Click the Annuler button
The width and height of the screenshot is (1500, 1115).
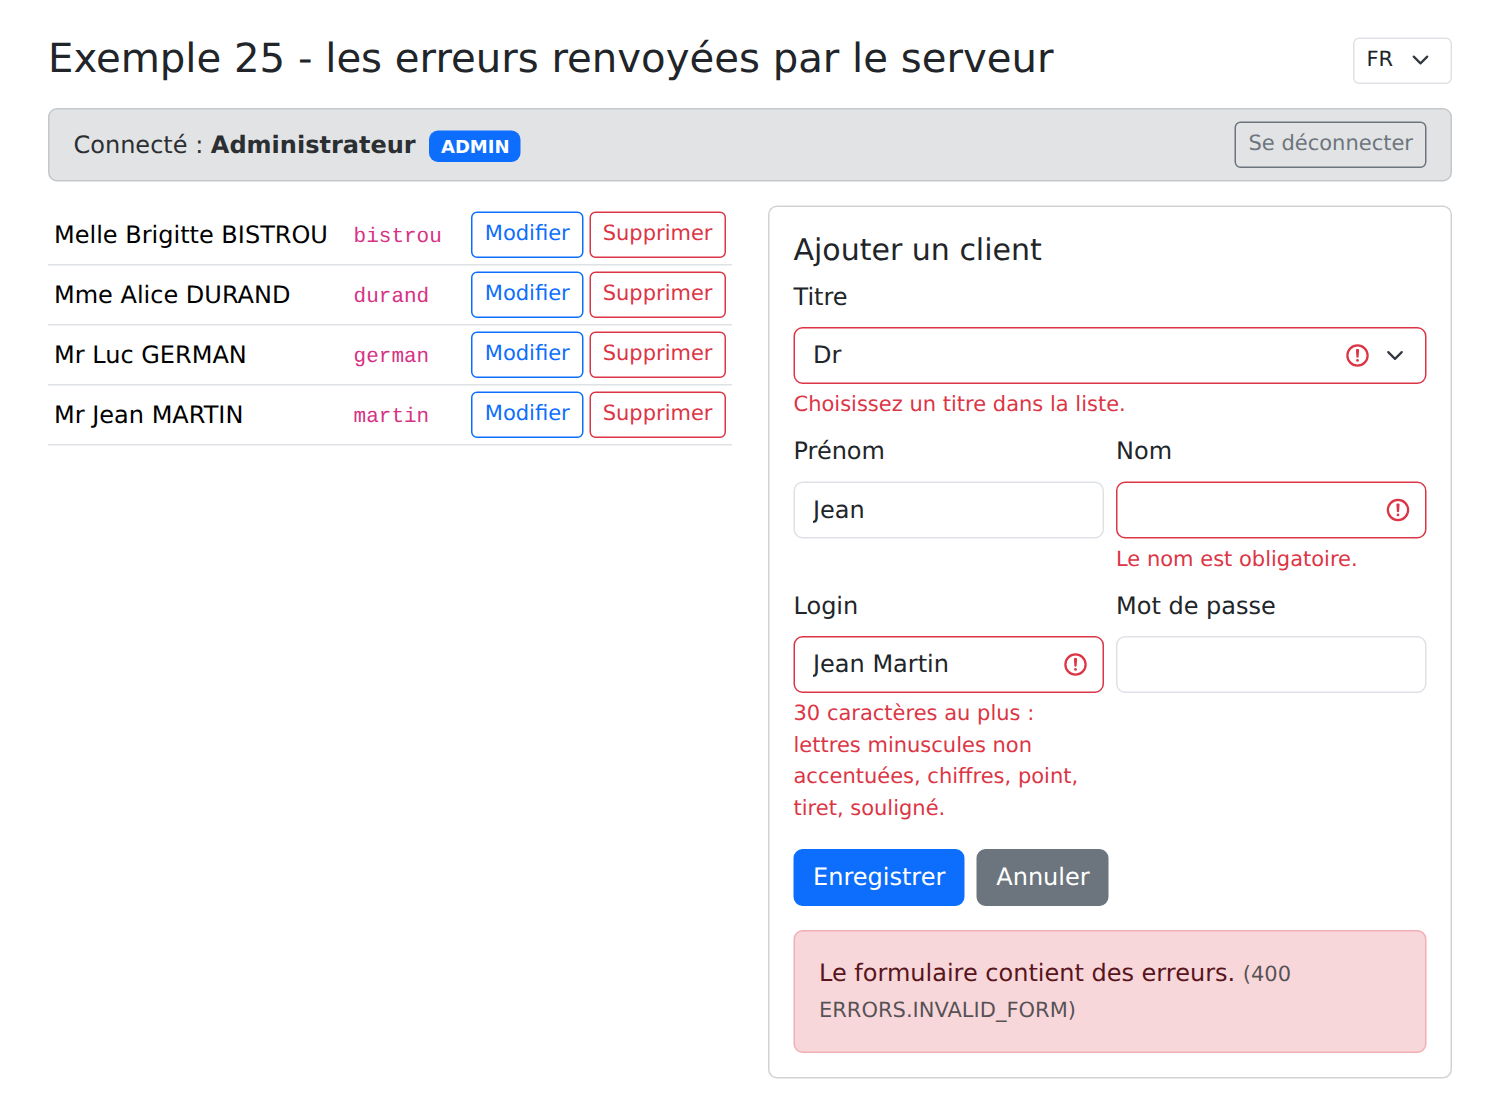[1042, 877]
